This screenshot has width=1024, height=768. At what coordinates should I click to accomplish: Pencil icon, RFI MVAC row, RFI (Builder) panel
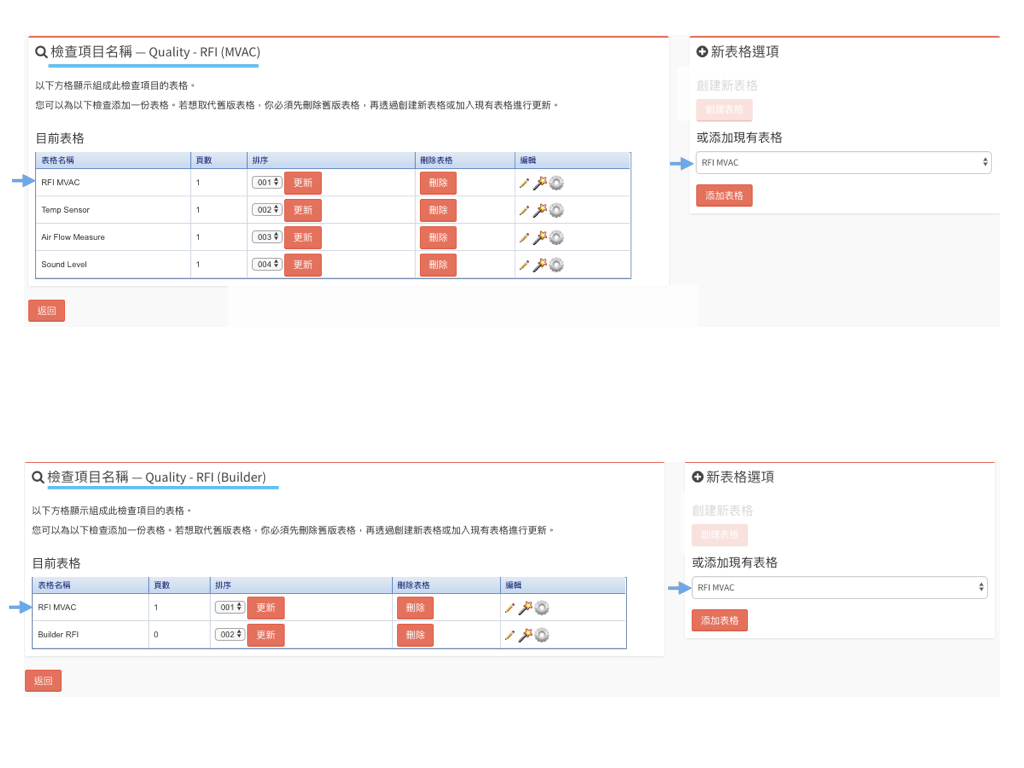tap(509, 609)
